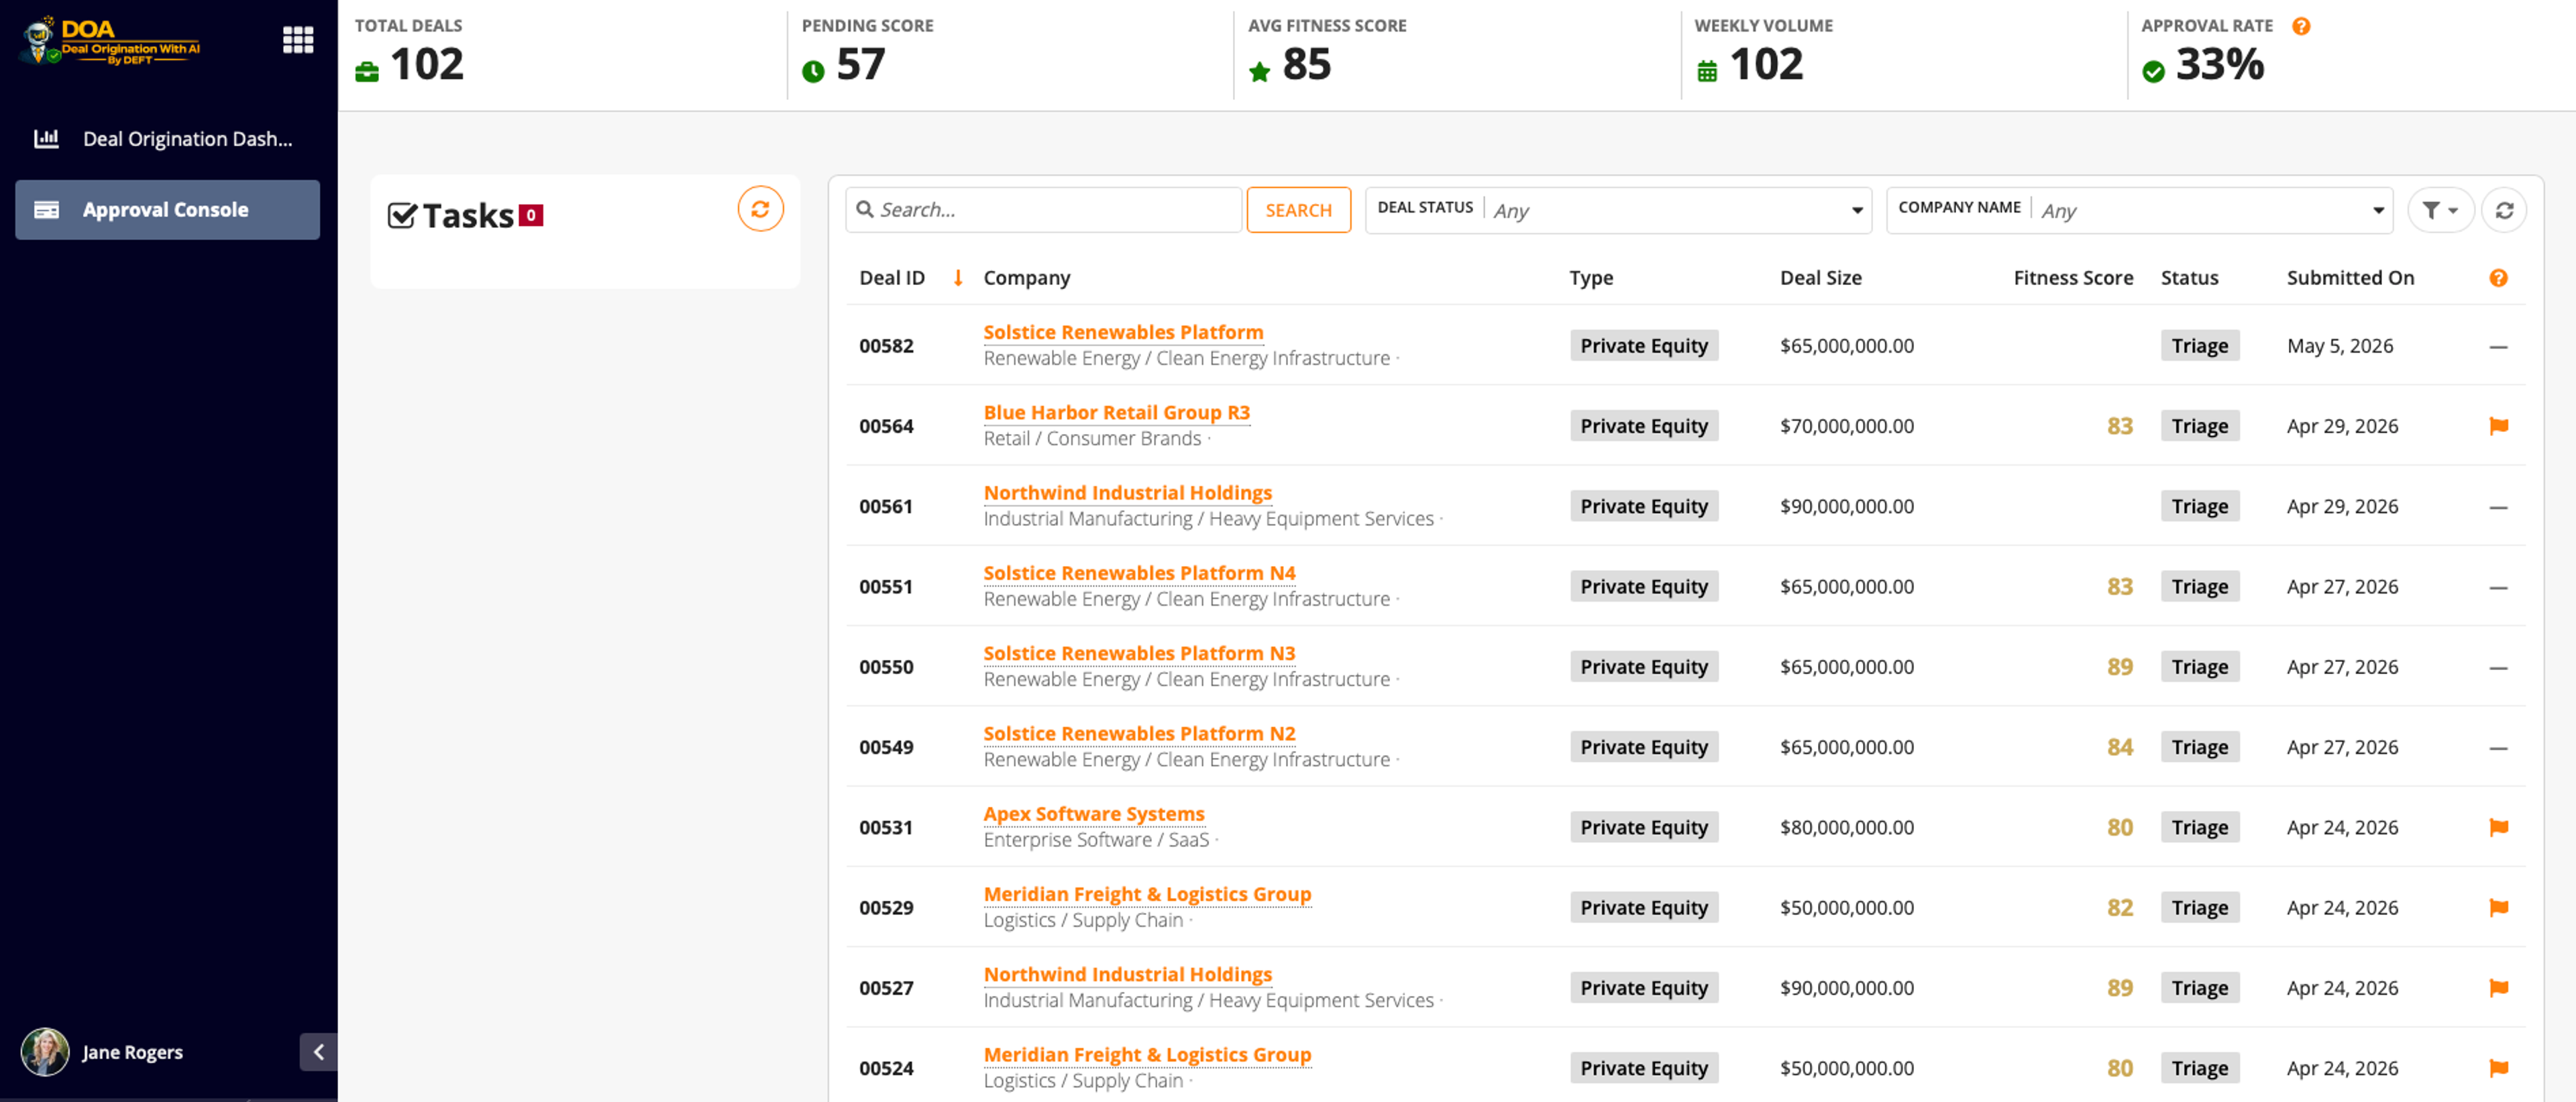This screenshot has height=1102, width=2576.
Task: Click the flag icon for deal 00524
Action: pyautogui.click(x=2498, y=1068)
